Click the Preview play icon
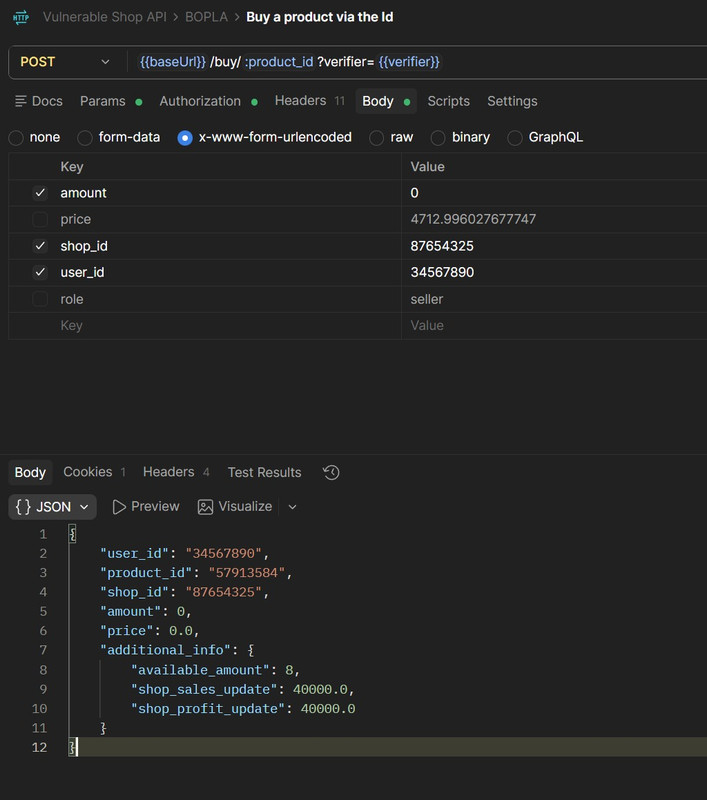This screenshot has width=707, height=800. point(119,507)
